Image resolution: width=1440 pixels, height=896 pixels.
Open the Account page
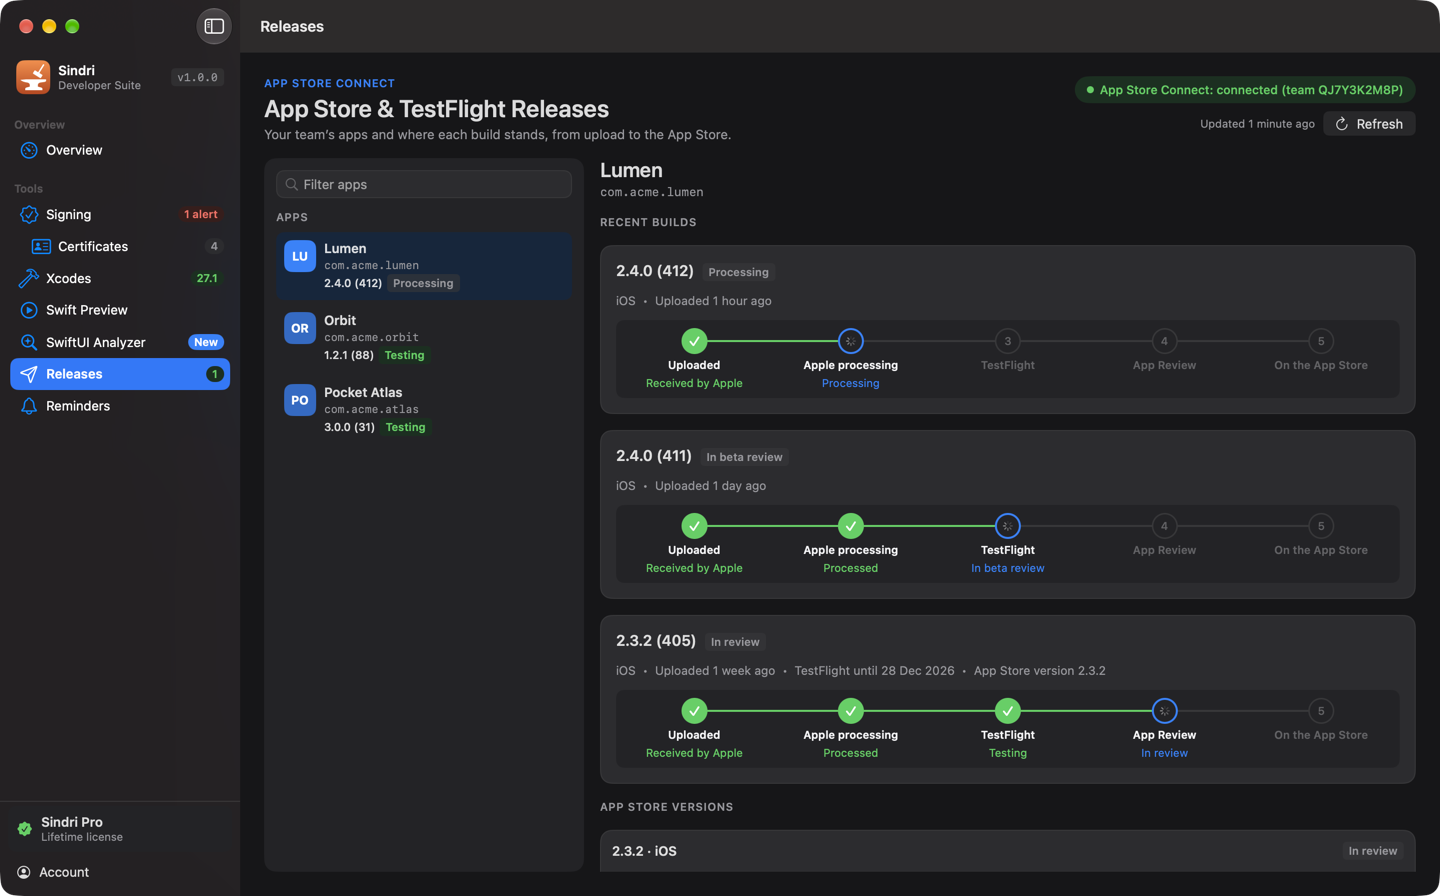click(x=64, y=872)
